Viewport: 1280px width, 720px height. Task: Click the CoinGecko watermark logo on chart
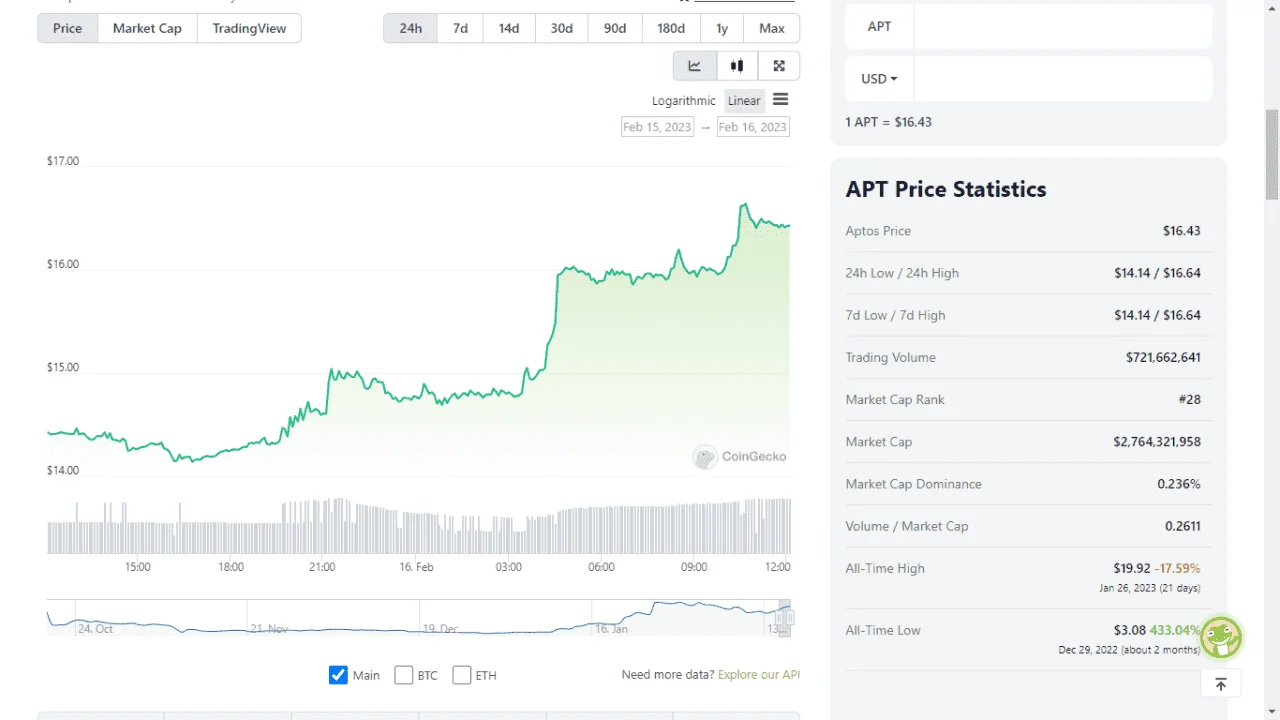739,457
